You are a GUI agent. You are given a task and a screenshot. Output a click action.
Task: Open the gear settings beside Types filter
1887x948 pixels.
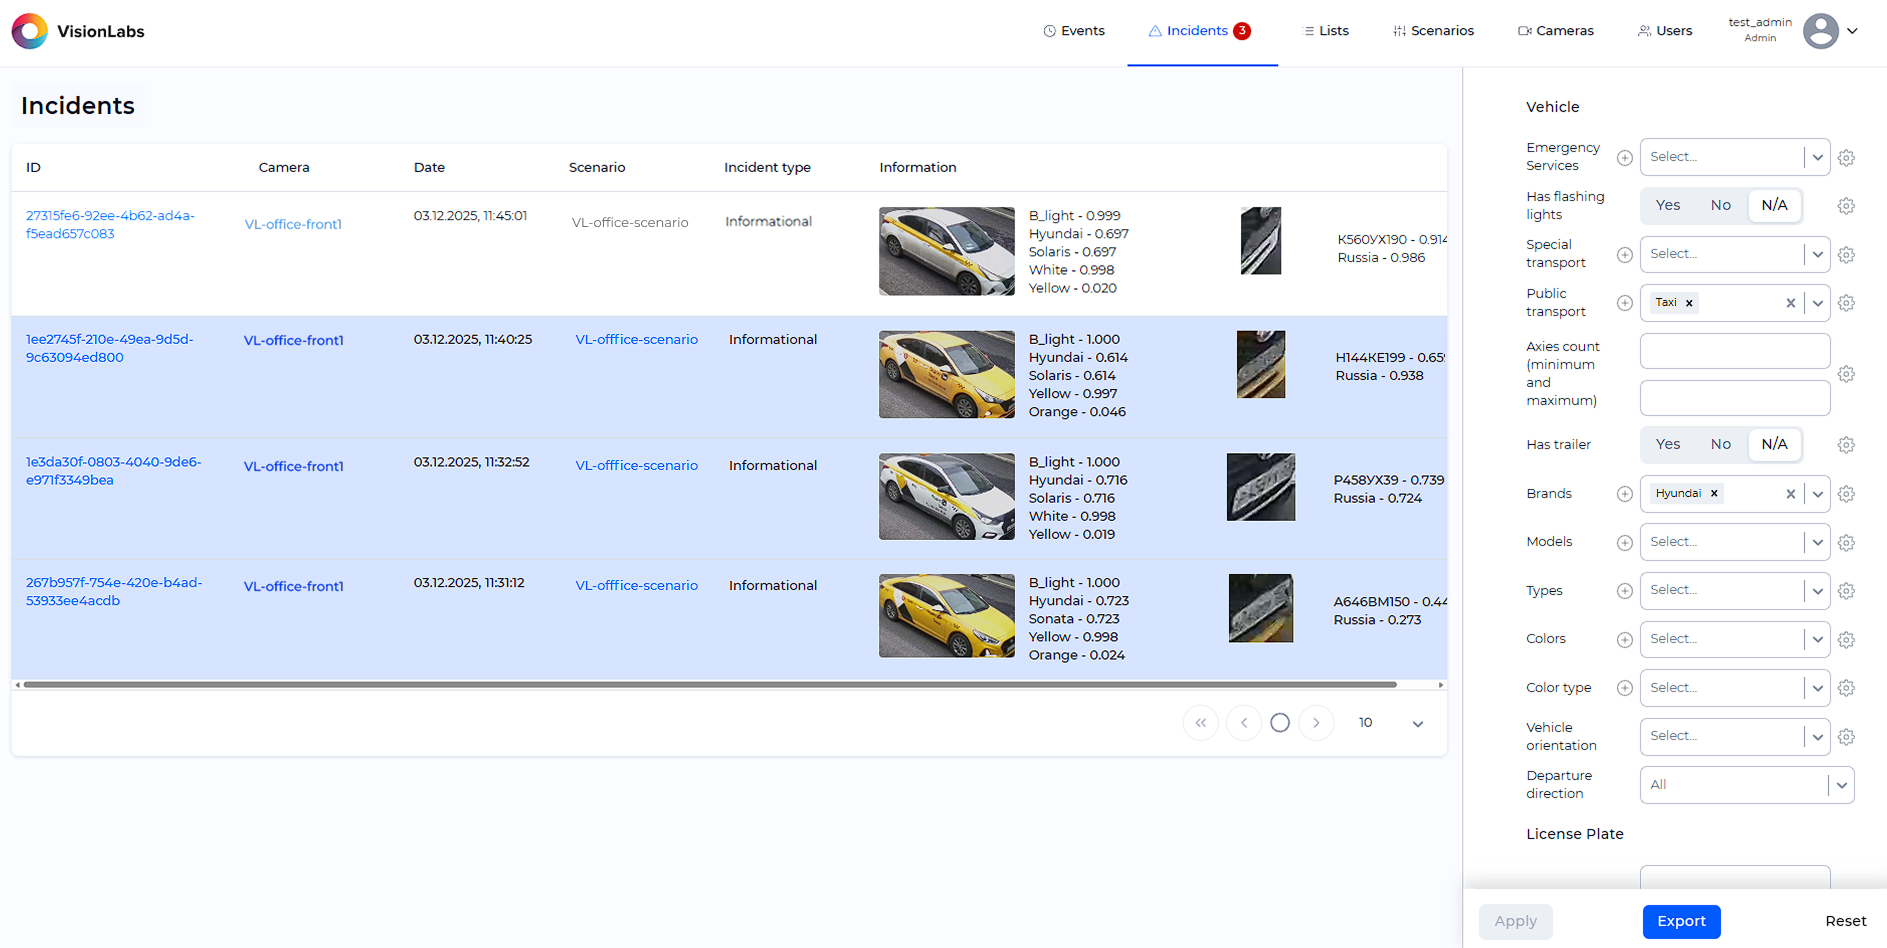[x=1846, y=591]
